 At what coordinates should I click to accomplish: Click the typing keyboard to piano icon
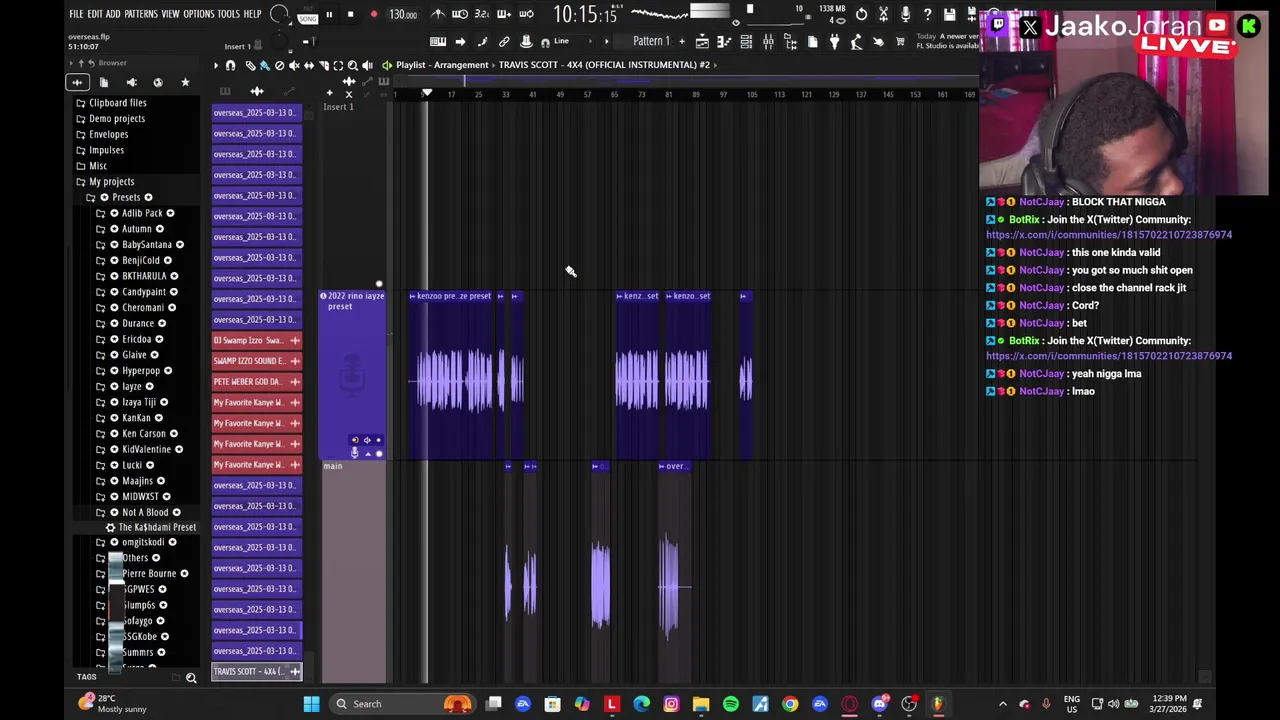tap(438, 41)
